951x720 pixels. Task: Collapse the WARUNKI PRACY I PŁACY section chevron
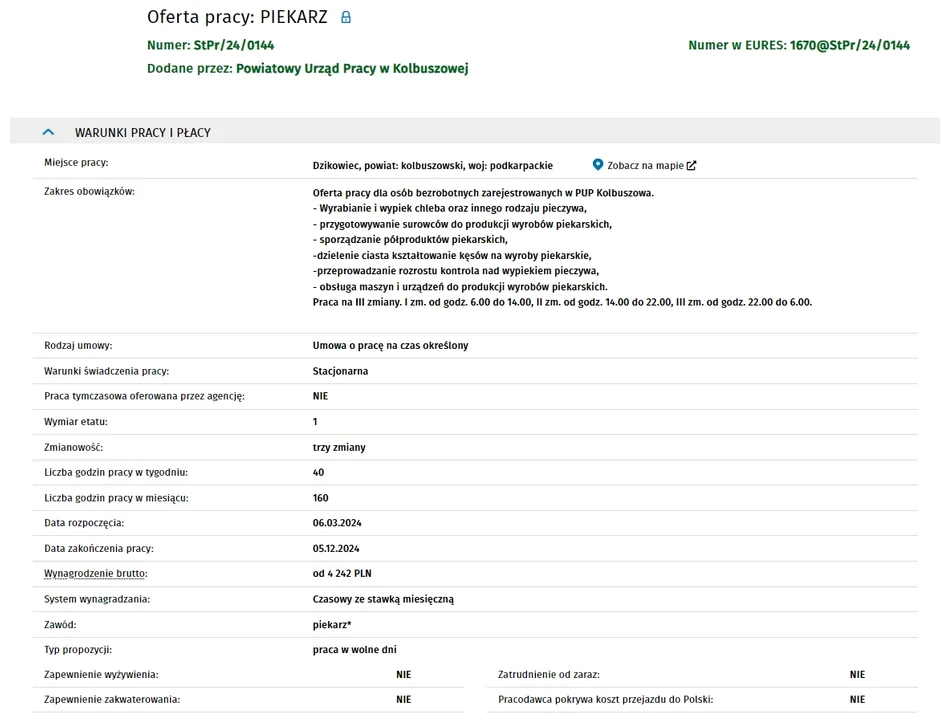pyautogui.click(x=49, y=132)
